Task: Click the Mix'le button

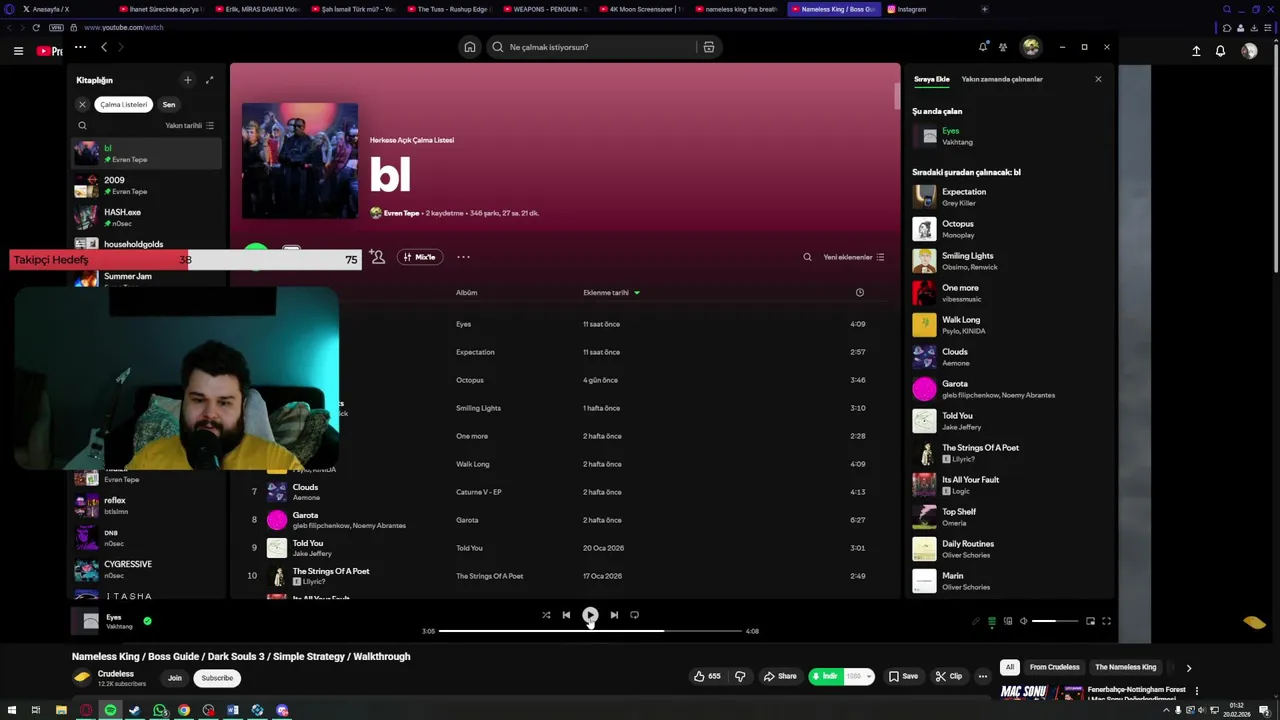Action: (420, 257)
